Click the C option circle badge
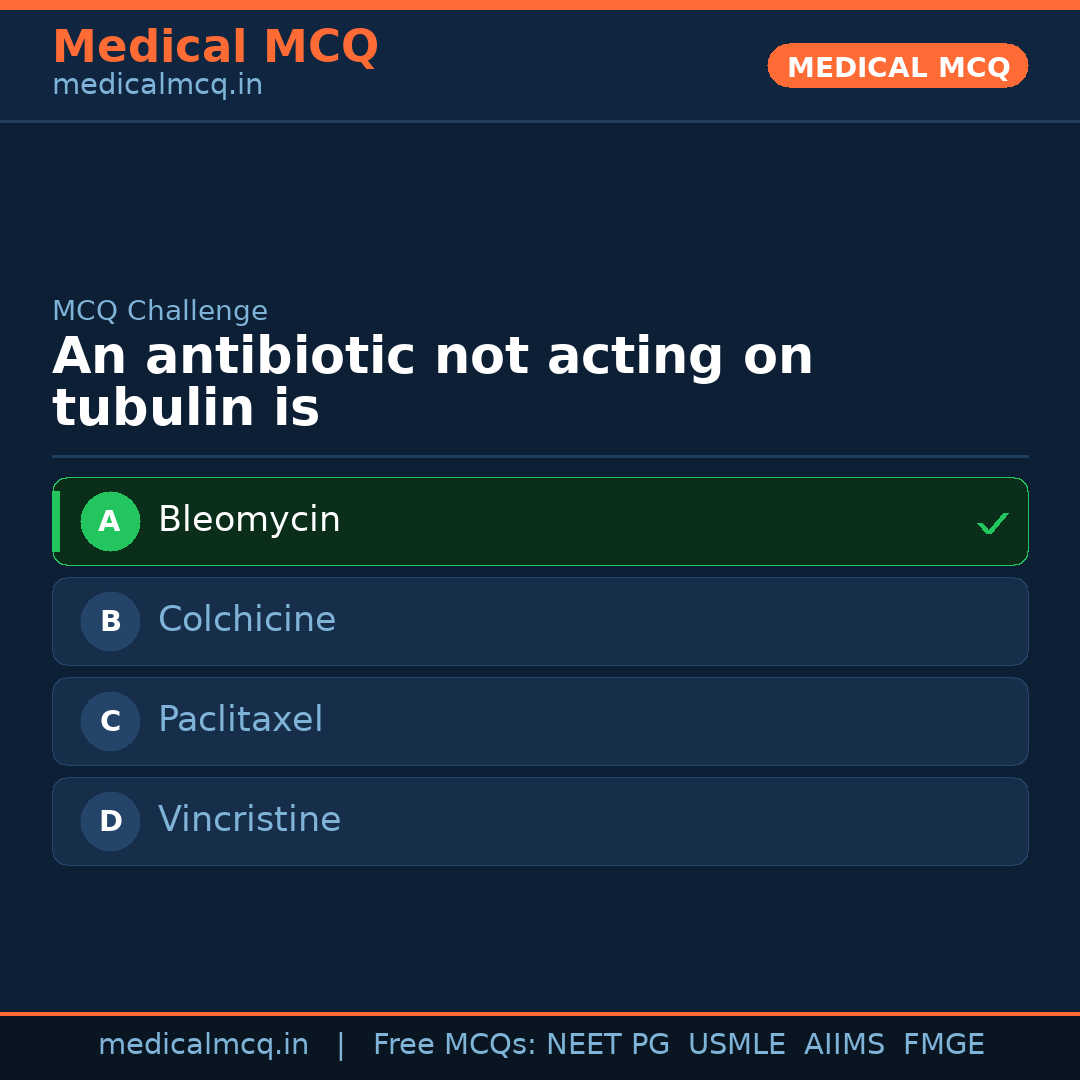Screen dimensions: 1080x1080 click(x=110, y=721)
